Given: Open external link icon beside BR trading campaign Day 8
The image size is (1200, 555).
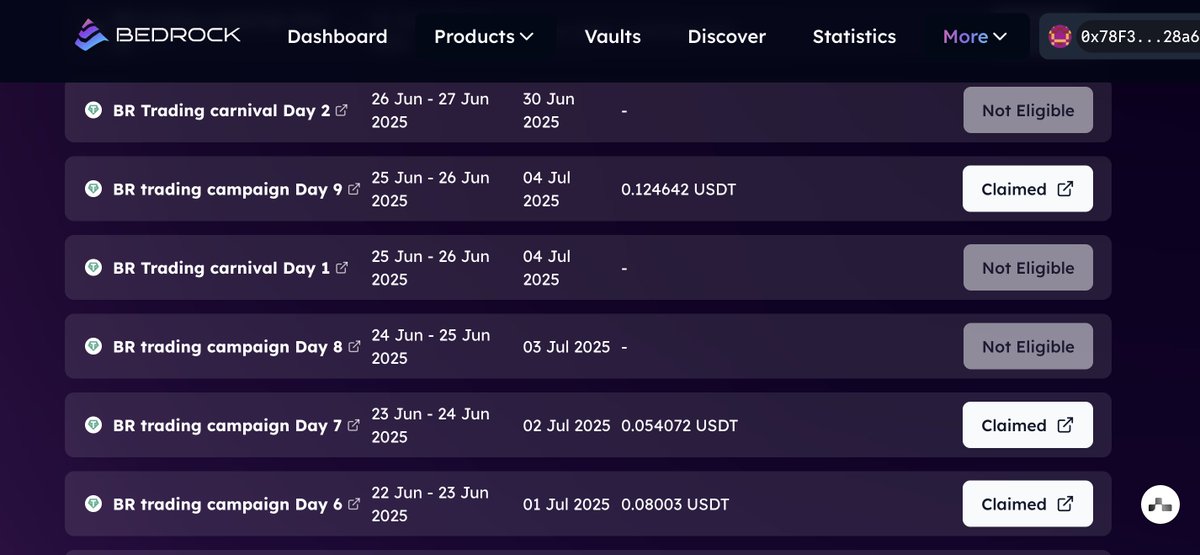Looking at the screenshot, I should [353, 347].
